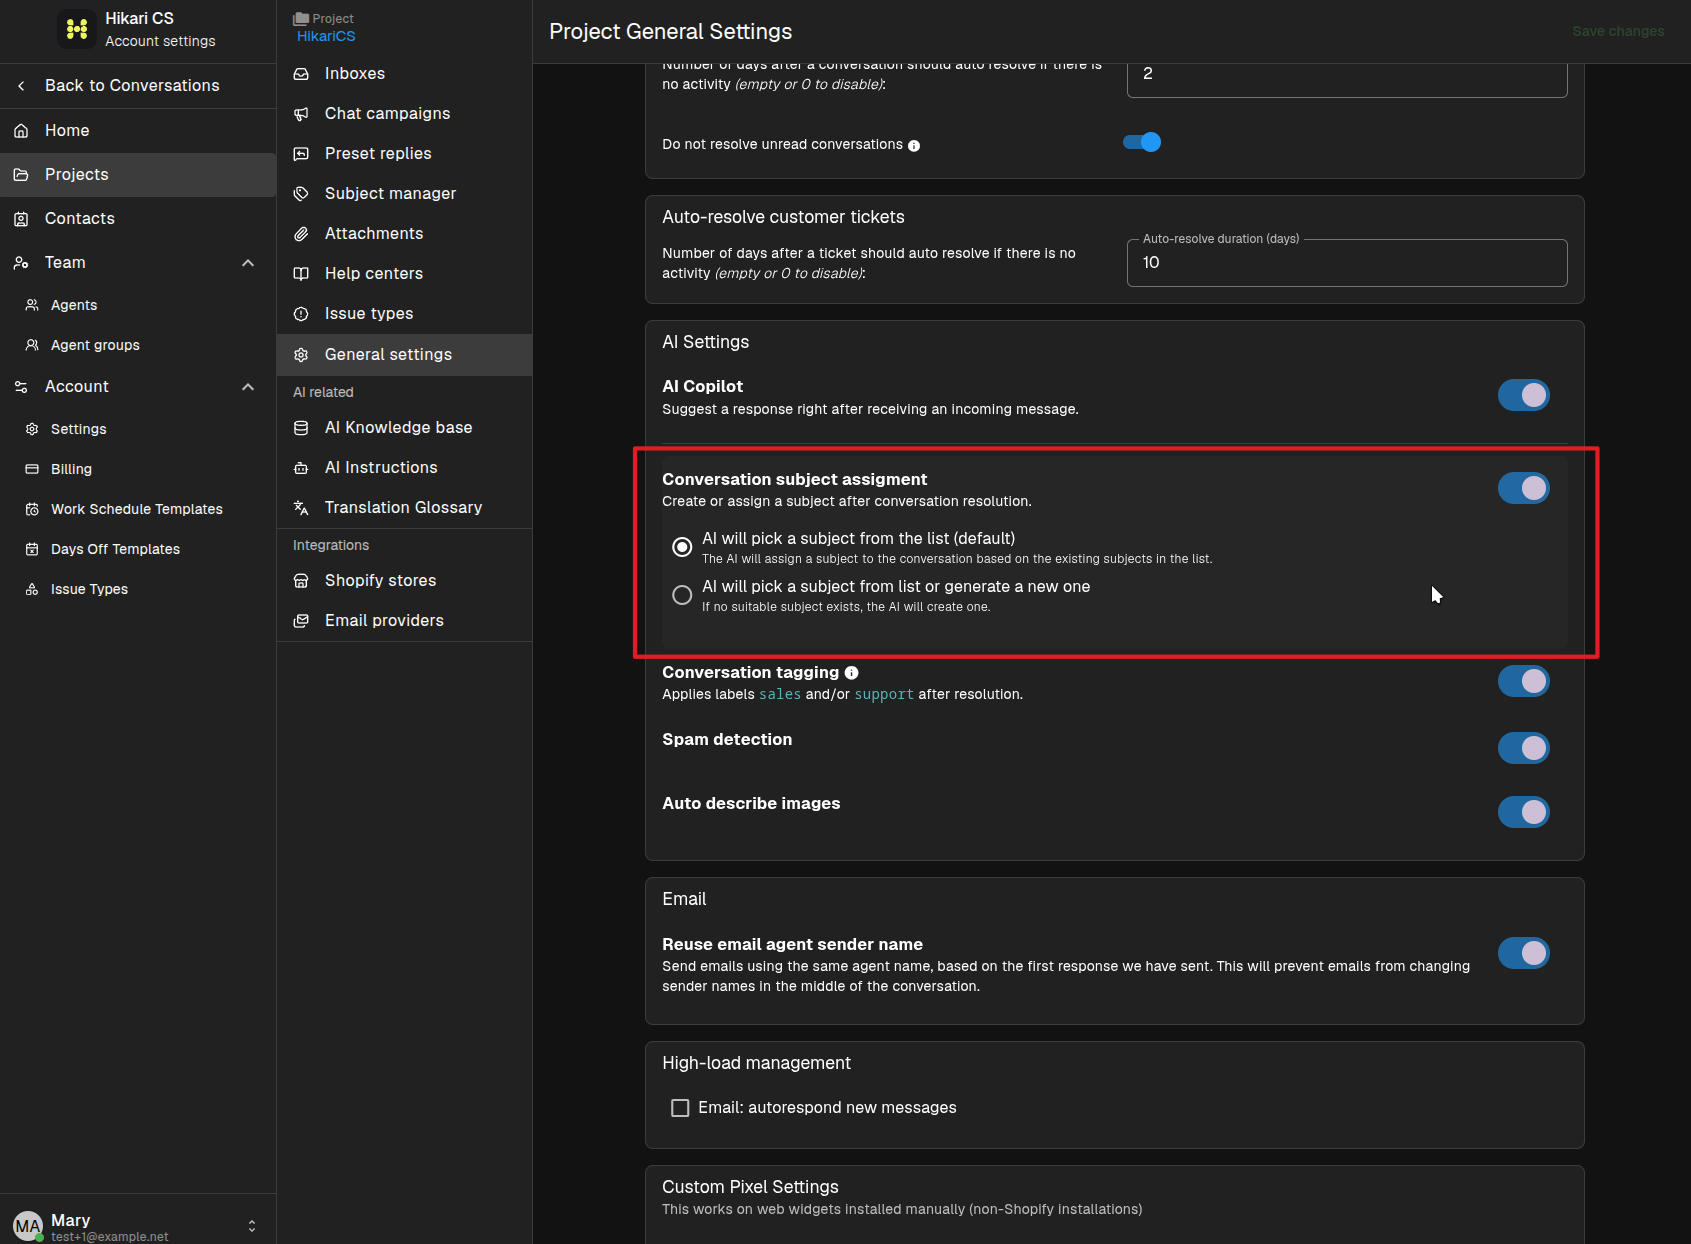Turn off Conversation tagging toggle
The image size is (1691, 1244).
[x=1524, y=681]
